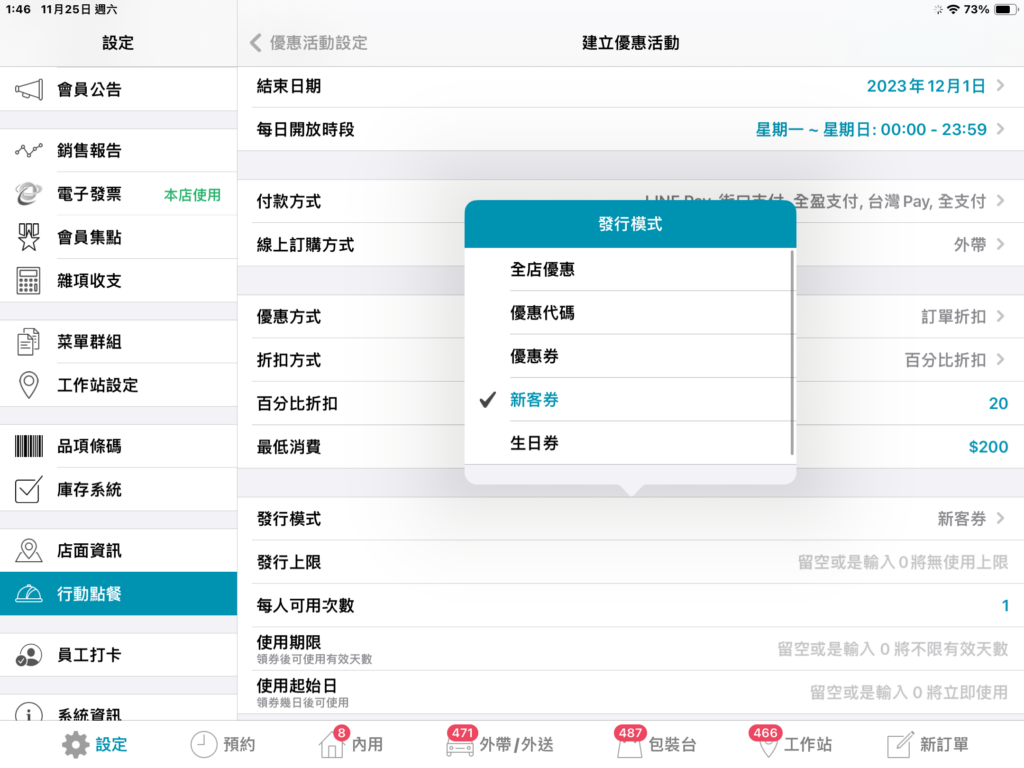Open 庫存系統 in the sidebar
The height and width of the screenshot is (768, 1024).
[x=118, y=490]
